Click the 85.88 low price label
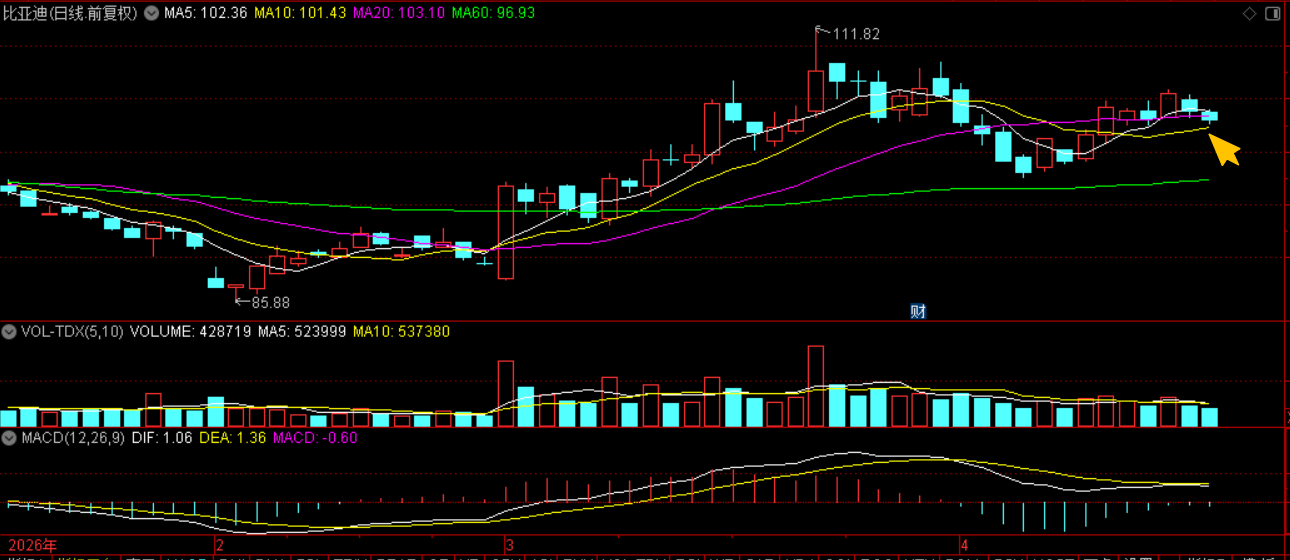This screenshot has height=560, width=1290. pyautogui.click(x=270, y=302)
